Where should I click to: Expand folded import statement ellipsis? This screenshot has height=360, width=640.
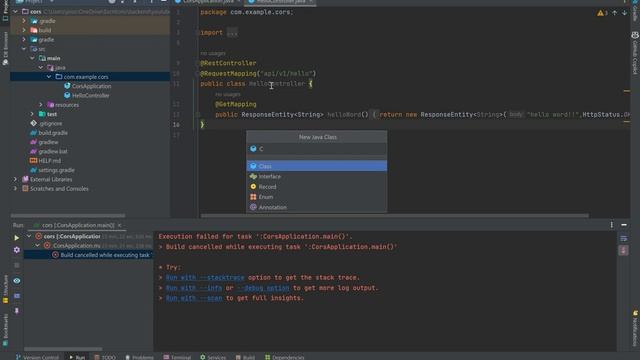(232, 33)
